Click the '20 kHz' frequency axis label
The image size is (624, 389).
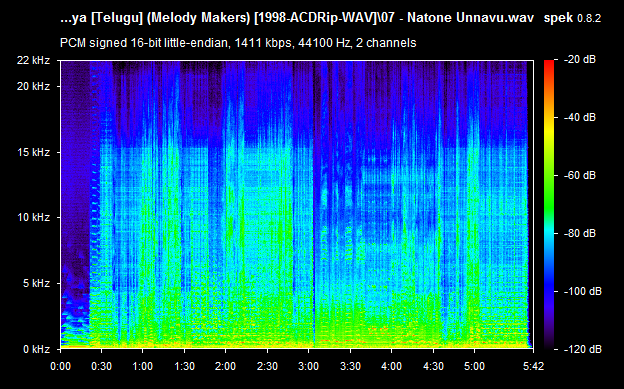tap(33, 86)
